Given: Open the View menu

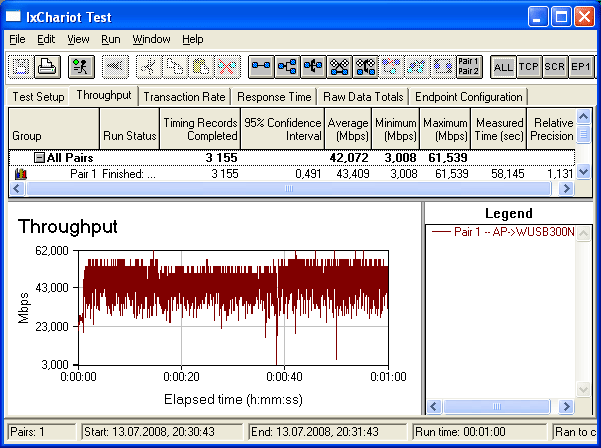Looking at the screenshot, I should pyautogui.click(x=78, y=39).
